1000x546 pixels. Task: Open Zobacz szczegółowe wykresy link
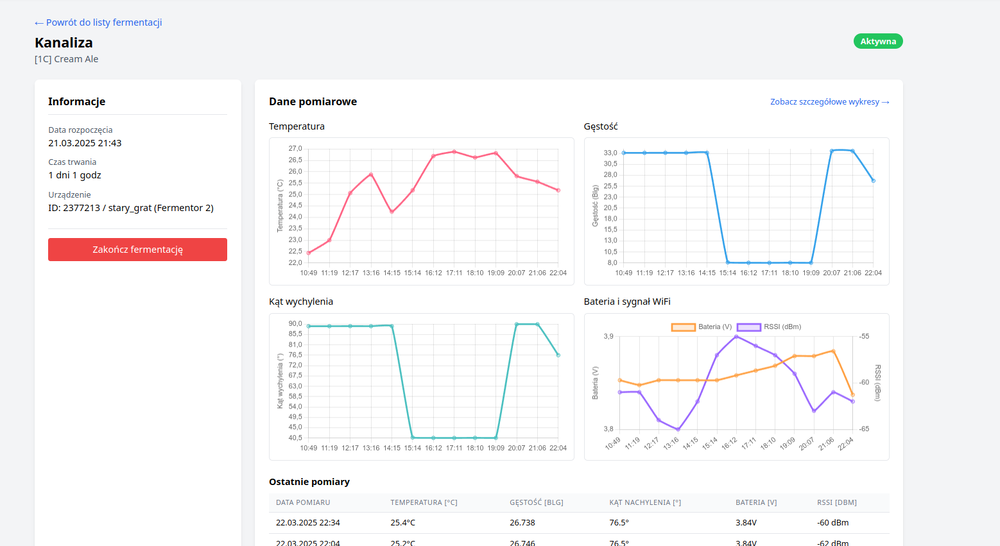tap(829, 102)
